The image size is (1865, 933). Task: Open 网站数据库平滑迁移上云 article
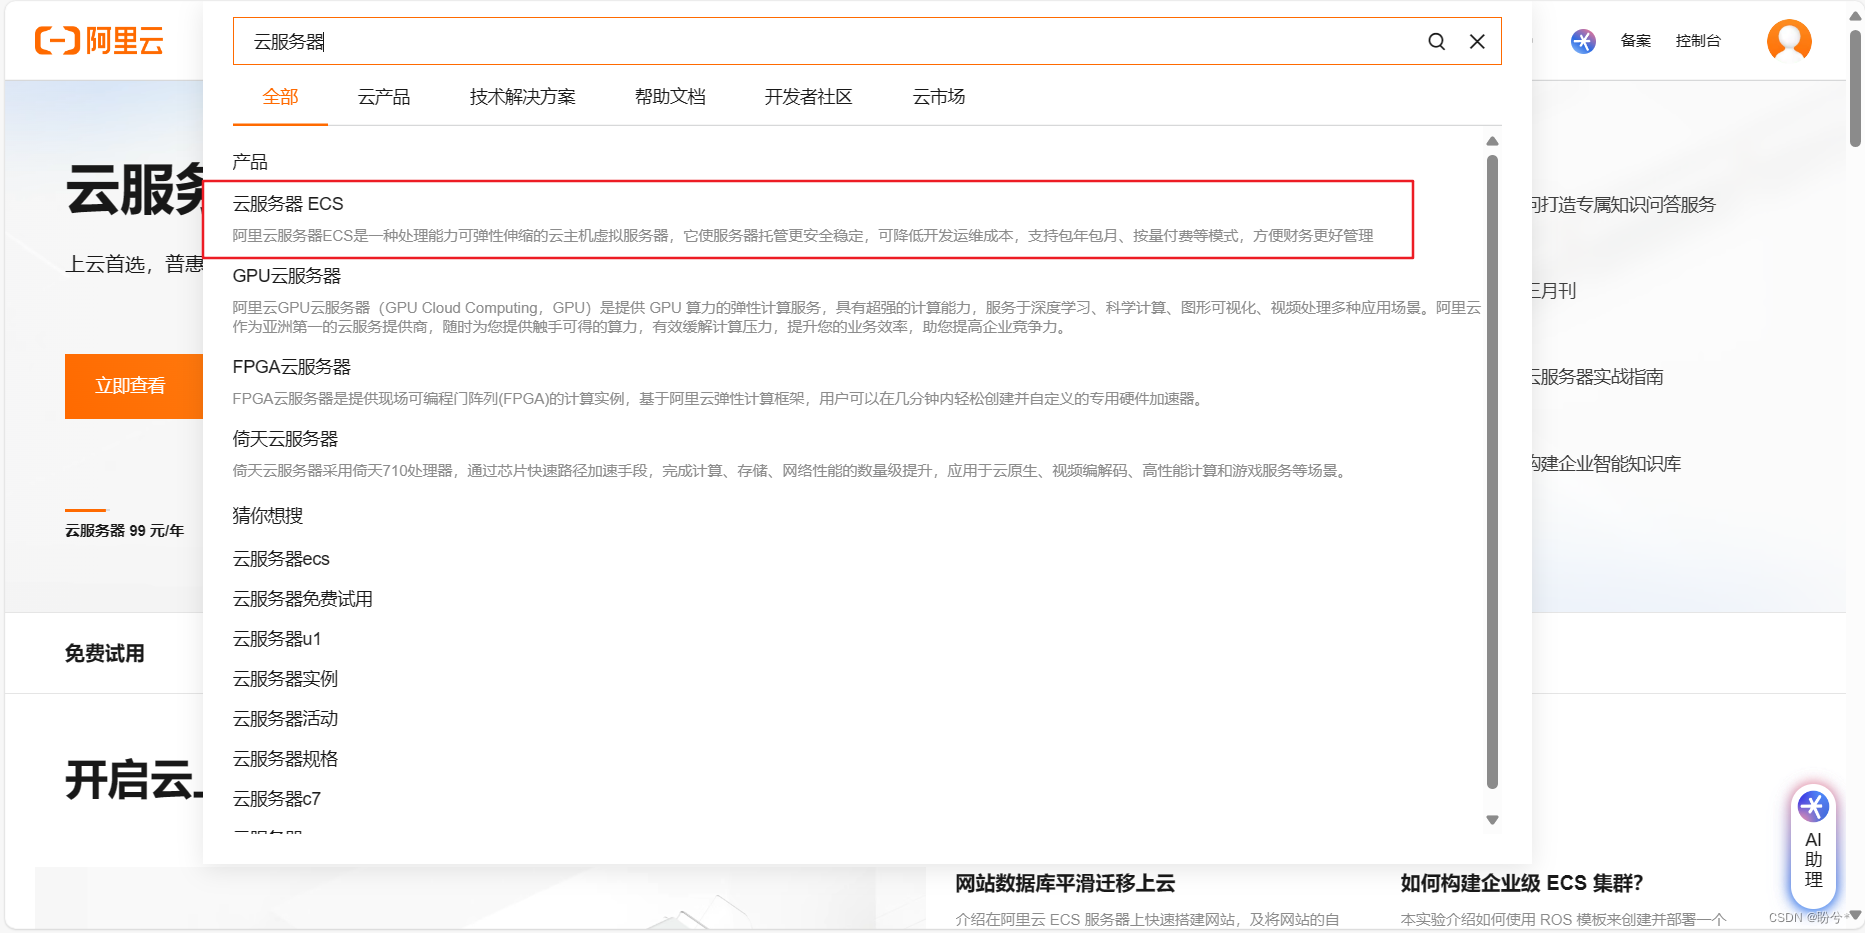coord(1065,884)
